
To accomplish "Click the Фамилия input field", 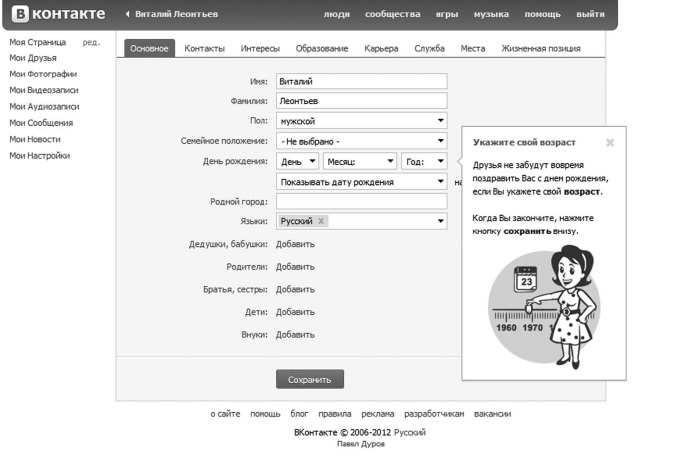I will point(361,101).
